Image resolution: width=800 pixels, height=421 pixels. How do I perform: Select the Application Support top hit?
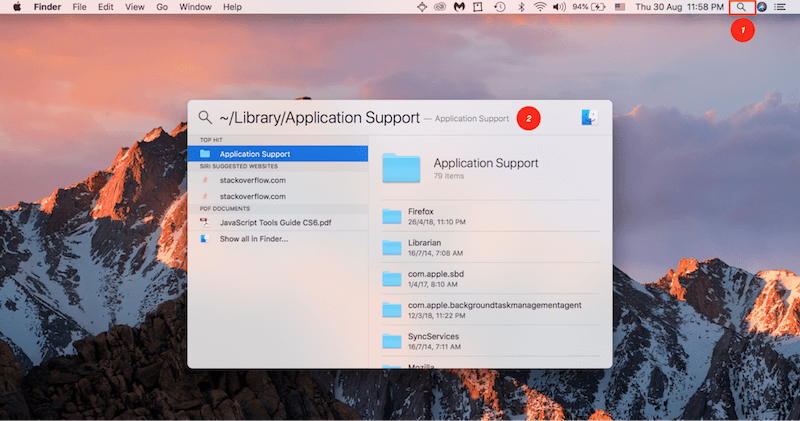[x=278, y=154]
